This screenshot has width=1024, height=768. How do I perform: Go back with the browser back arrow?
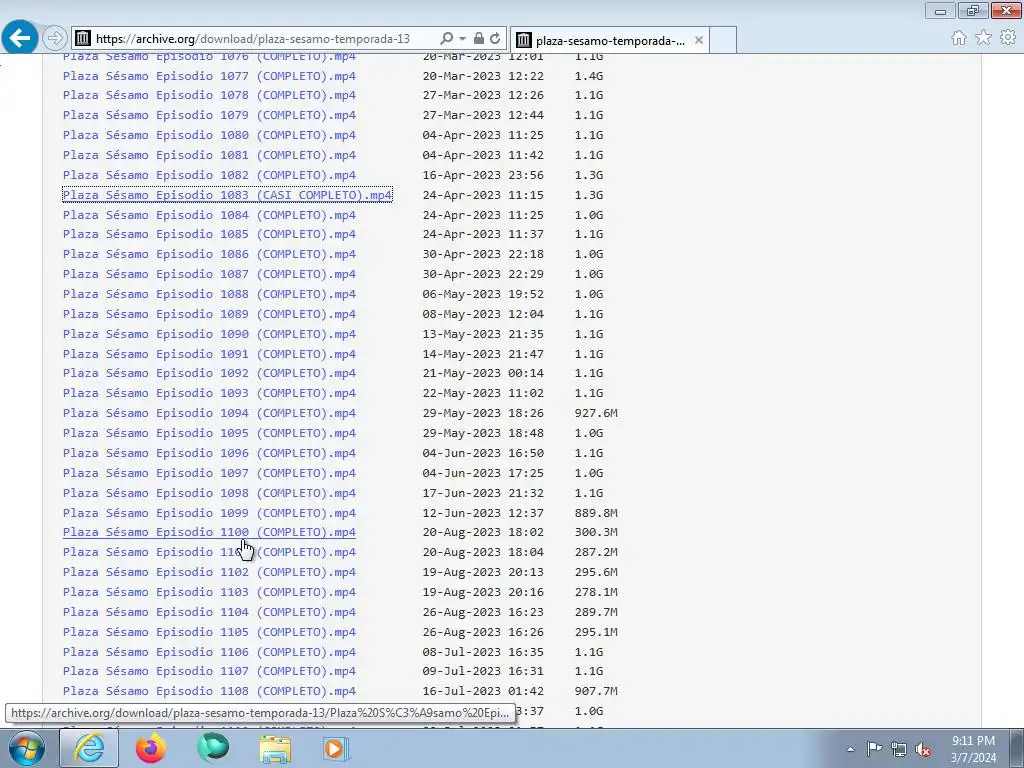(20, 38)
